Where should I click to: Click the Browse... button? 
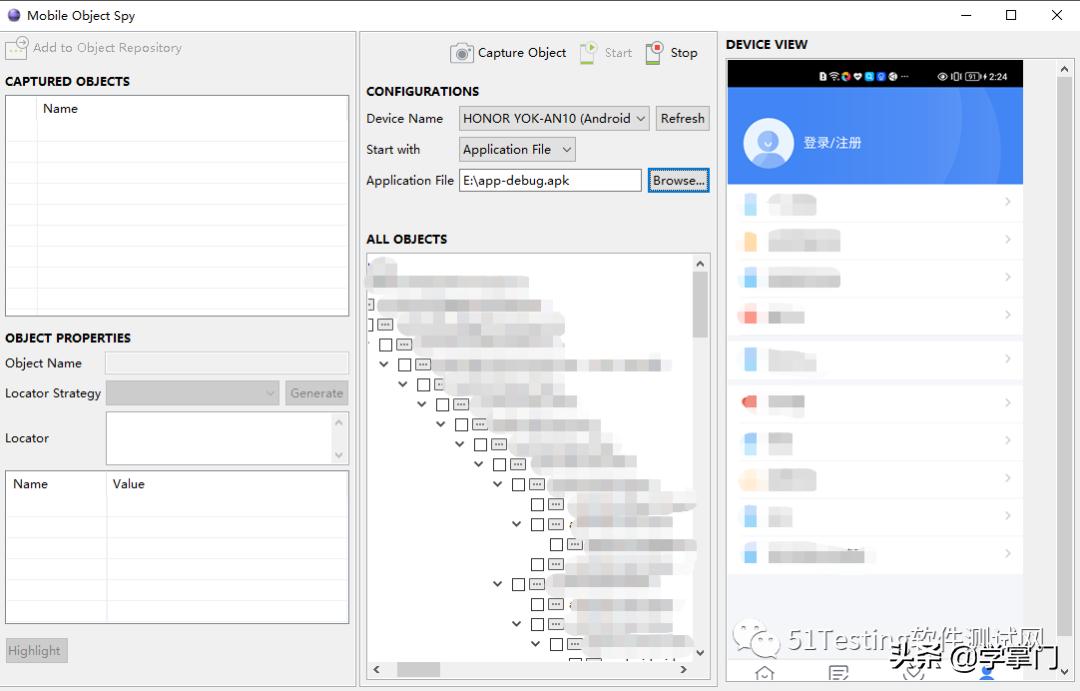pos(678,181)
